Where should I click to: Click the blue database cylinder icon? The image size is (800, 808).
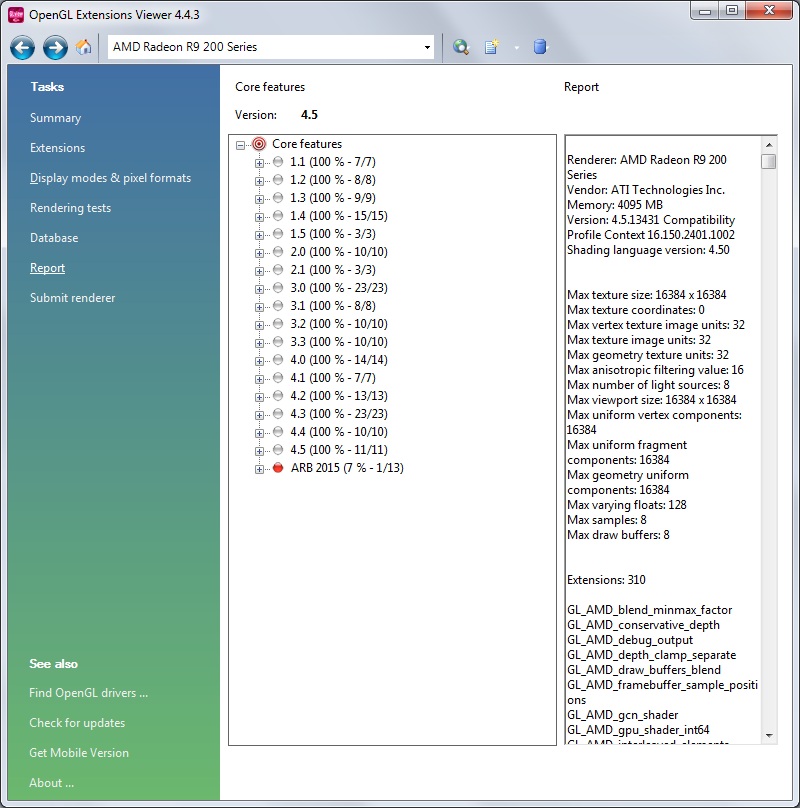pos(540,47)
